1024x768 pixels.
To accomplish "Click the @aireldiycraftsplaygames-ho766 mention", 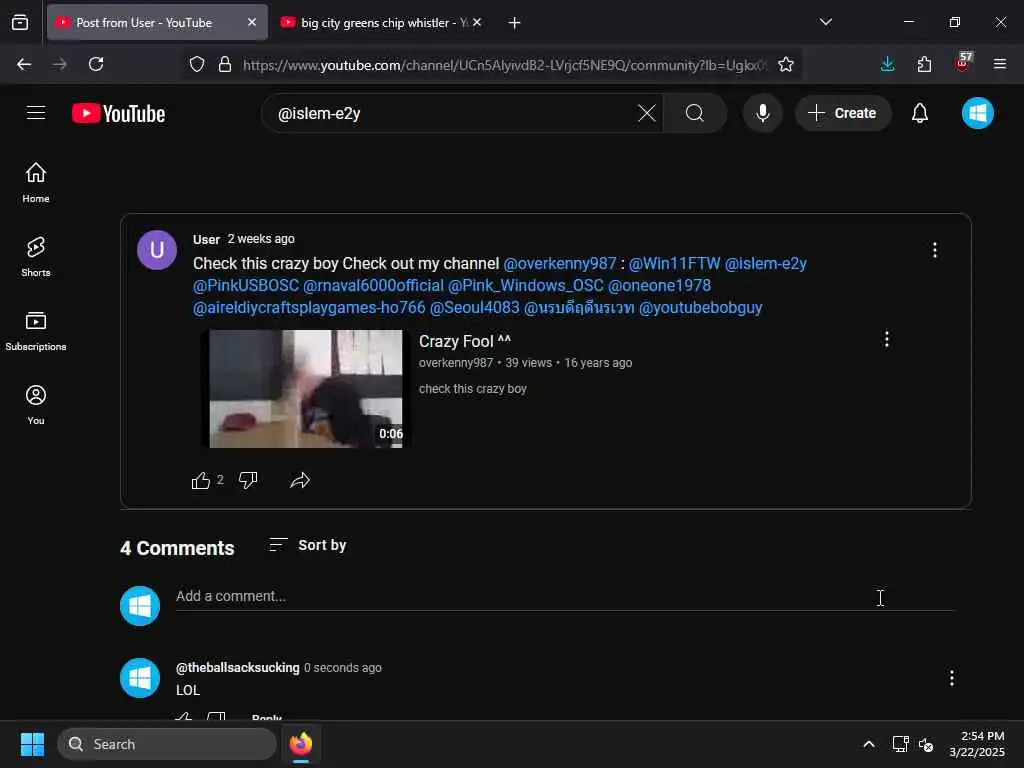I will click(309, 307).
